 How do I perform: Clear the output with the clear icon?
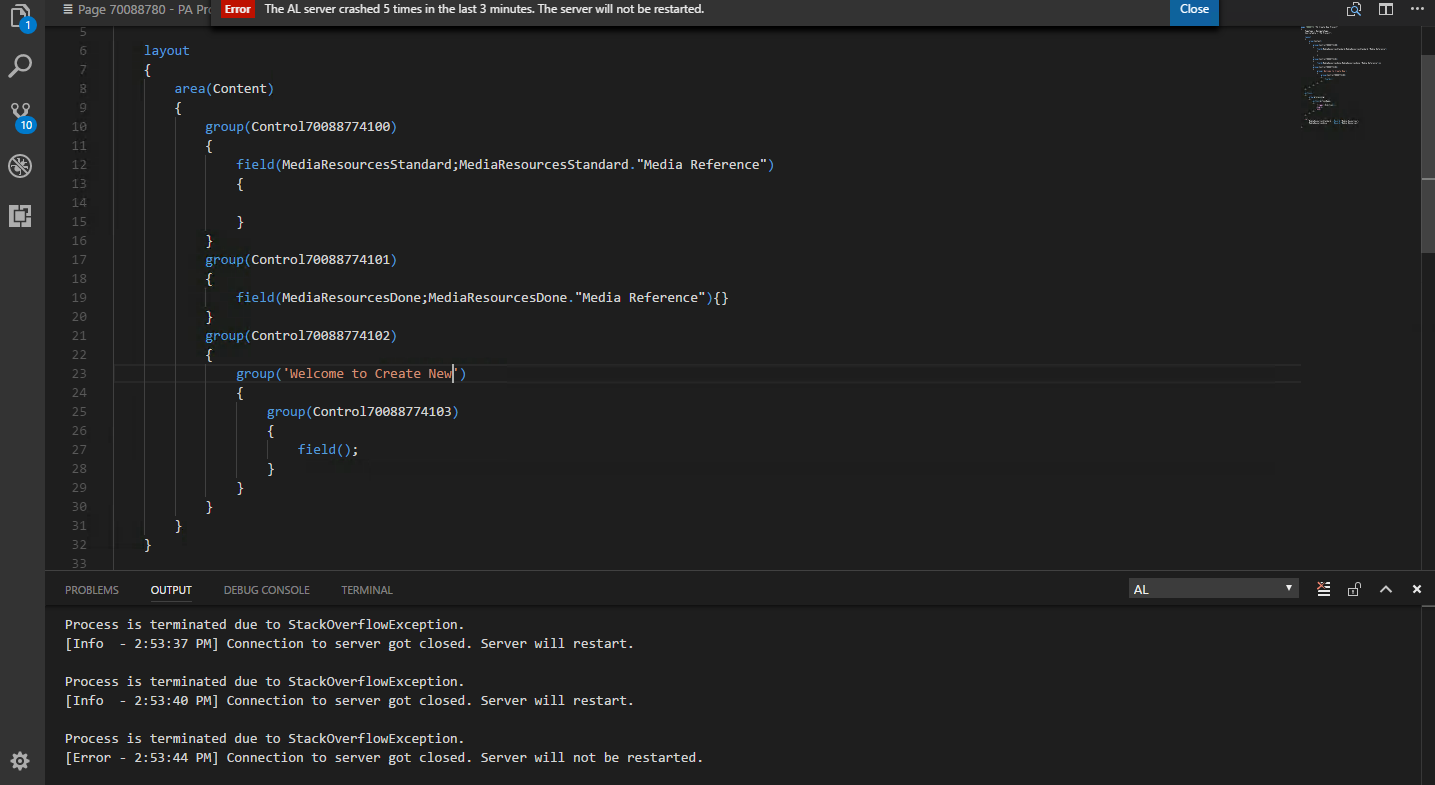click(1323, 589)
